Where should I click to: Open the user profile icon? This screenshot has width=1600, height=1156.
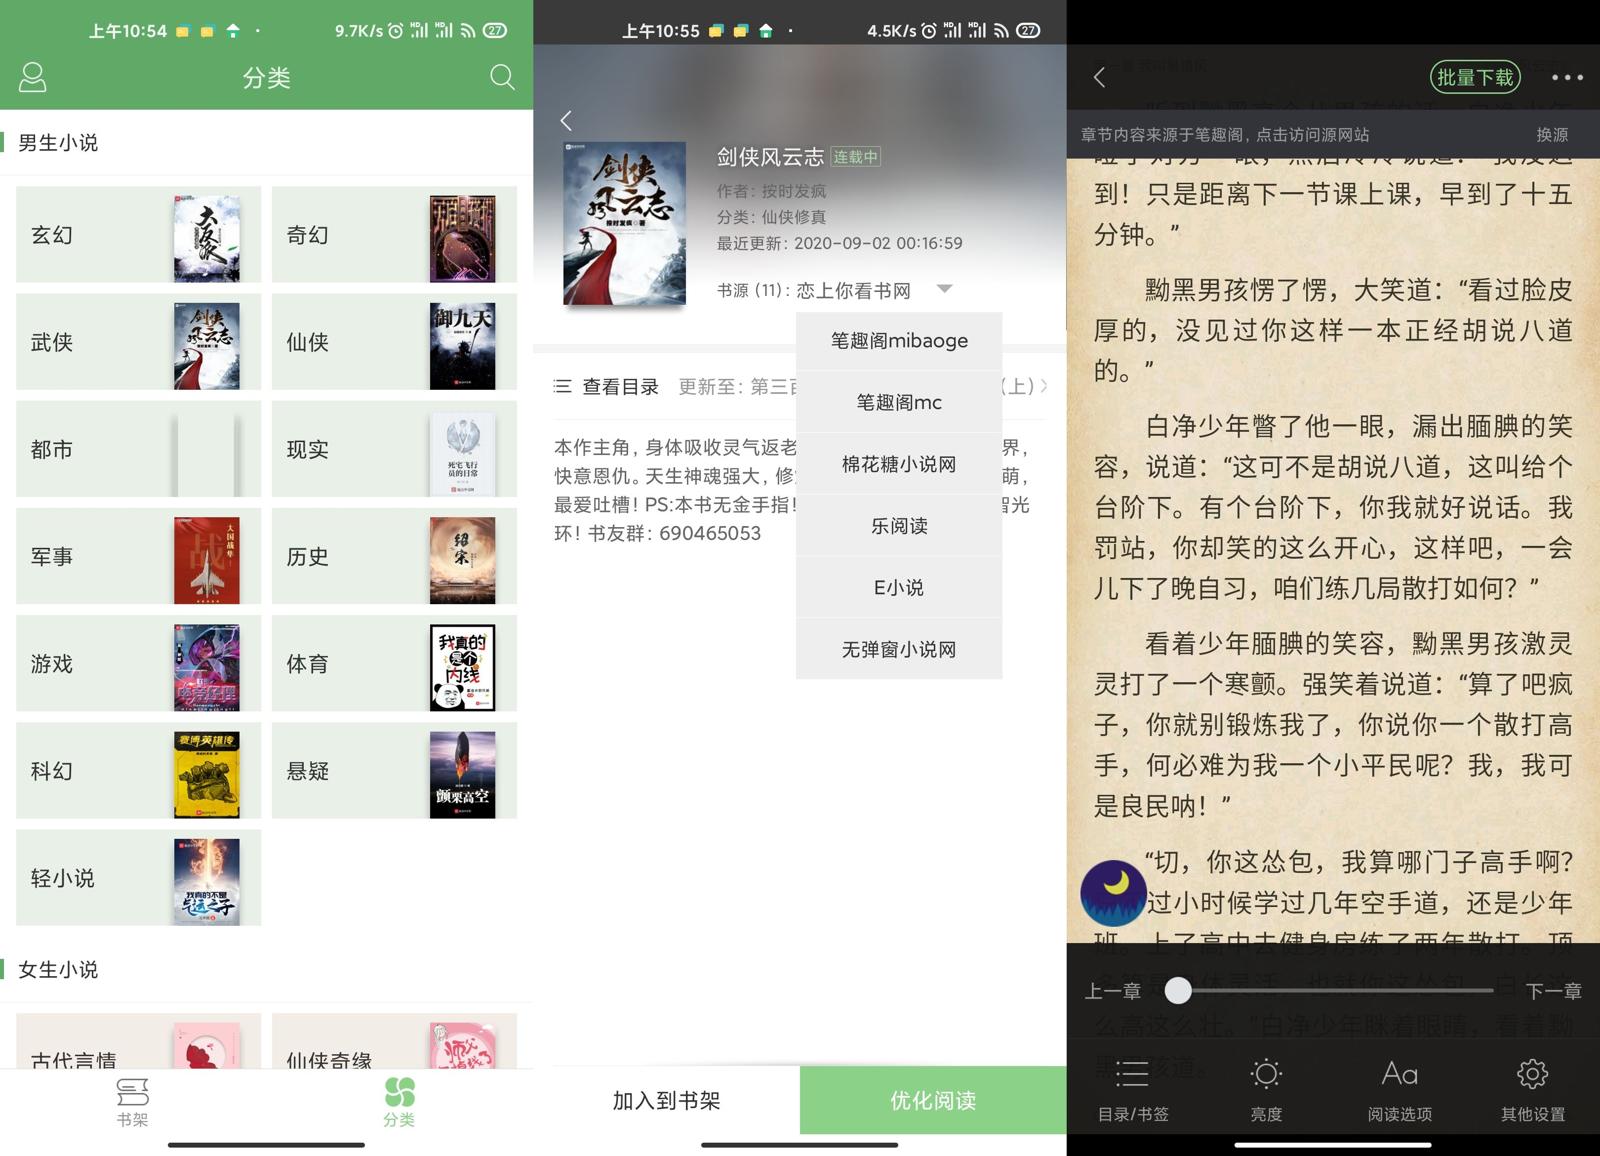click(x=33, y=77)
